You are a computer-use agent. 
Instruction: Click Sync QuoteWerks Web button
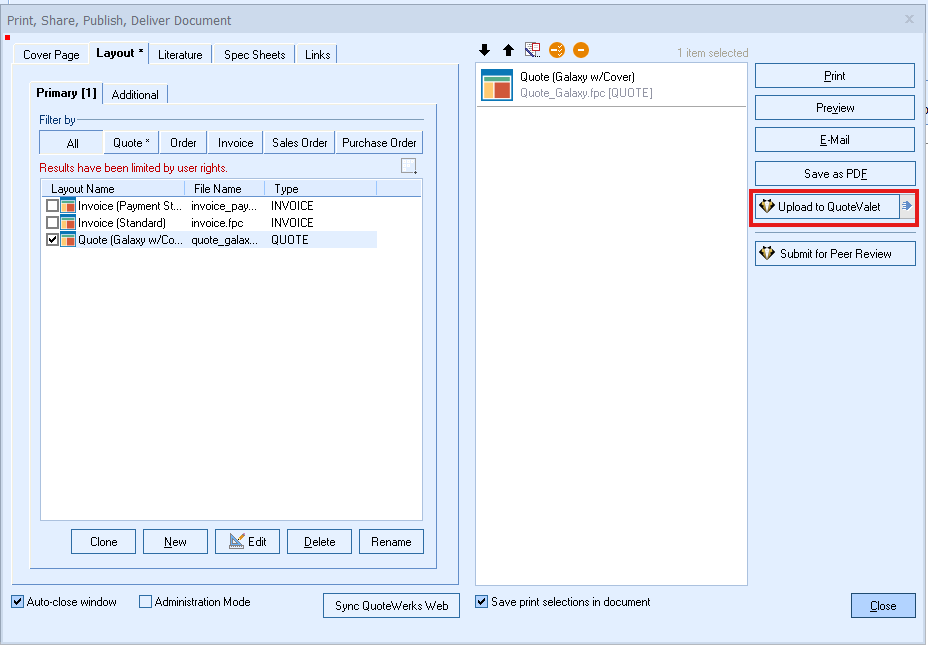point(391,606)
